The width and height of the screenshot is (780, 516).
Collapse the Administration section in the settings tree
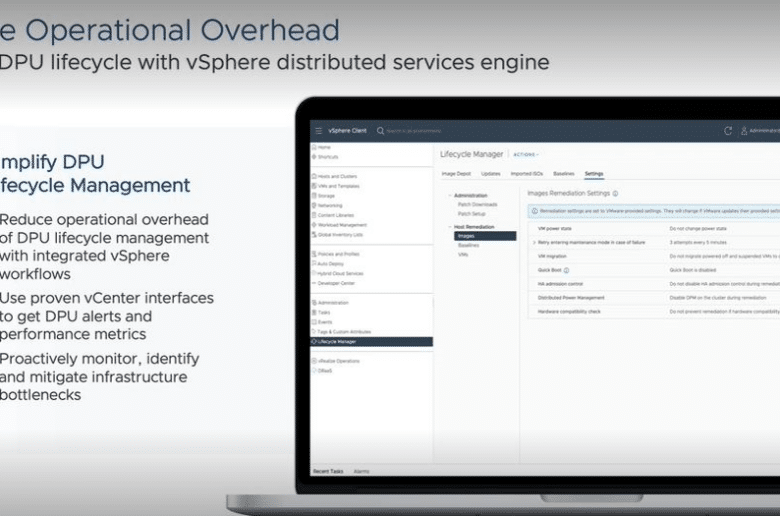tap(450, 196)
